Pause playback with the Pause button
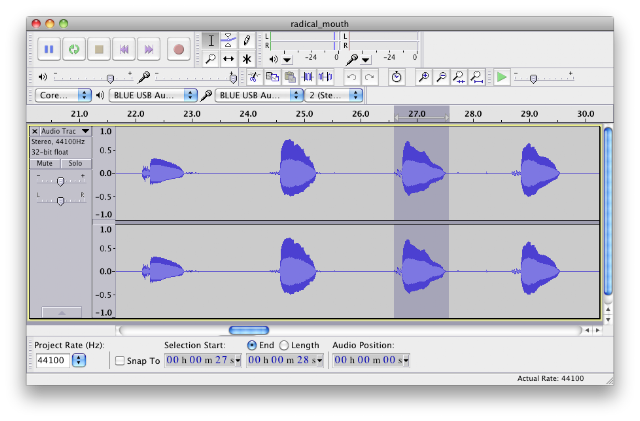 click(49, 49)
